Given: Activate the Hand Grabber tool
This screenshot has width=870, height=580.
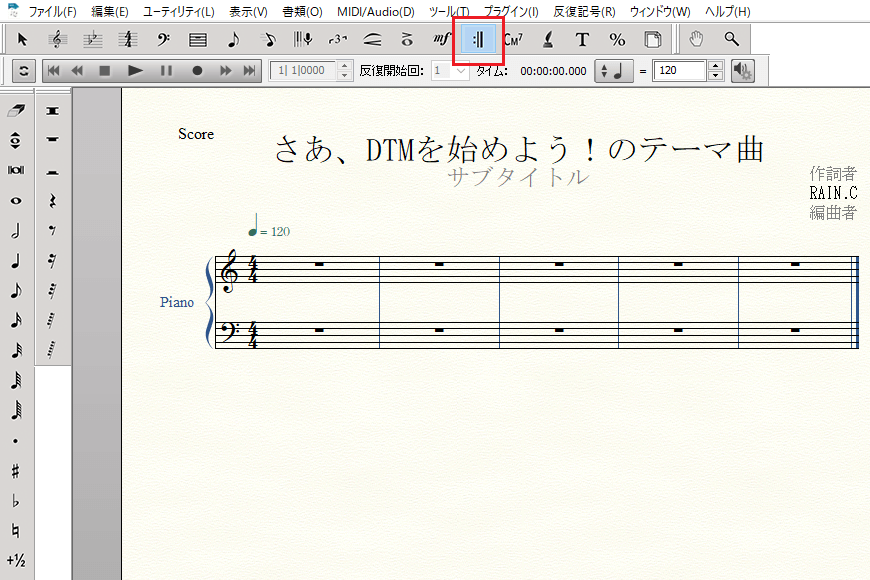Looking at the screenshot, I should coord(697,40).
